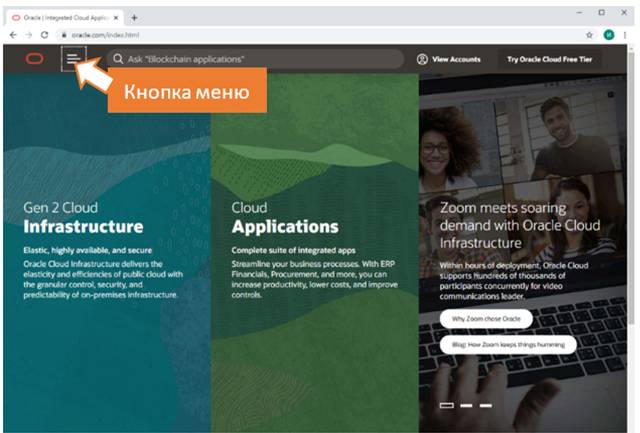Viewport: 640px width, 433px height.
Task: Select the second carousel slide indicator
Action: 467,405
